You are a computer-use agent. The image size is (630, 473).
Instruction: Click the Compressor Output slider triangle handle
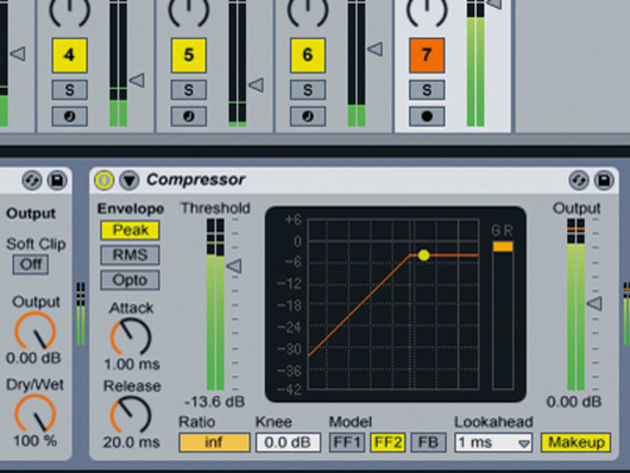[595, 303]
